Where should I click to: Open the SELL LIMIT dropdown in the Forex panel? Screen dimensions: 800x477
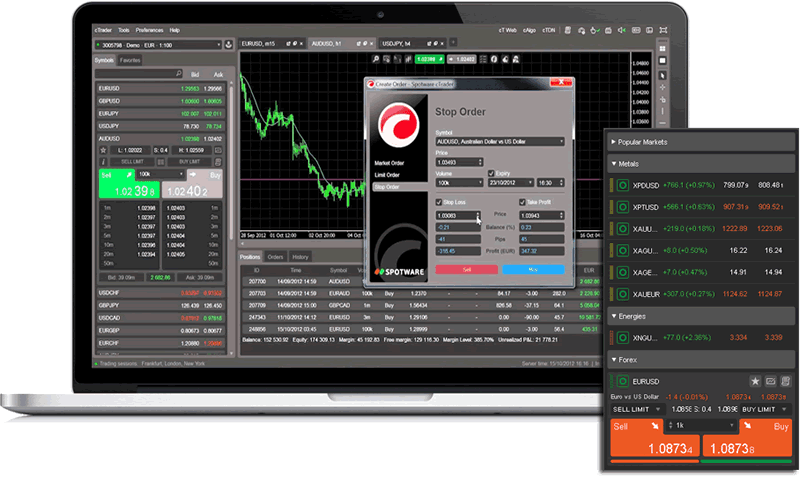637,409
